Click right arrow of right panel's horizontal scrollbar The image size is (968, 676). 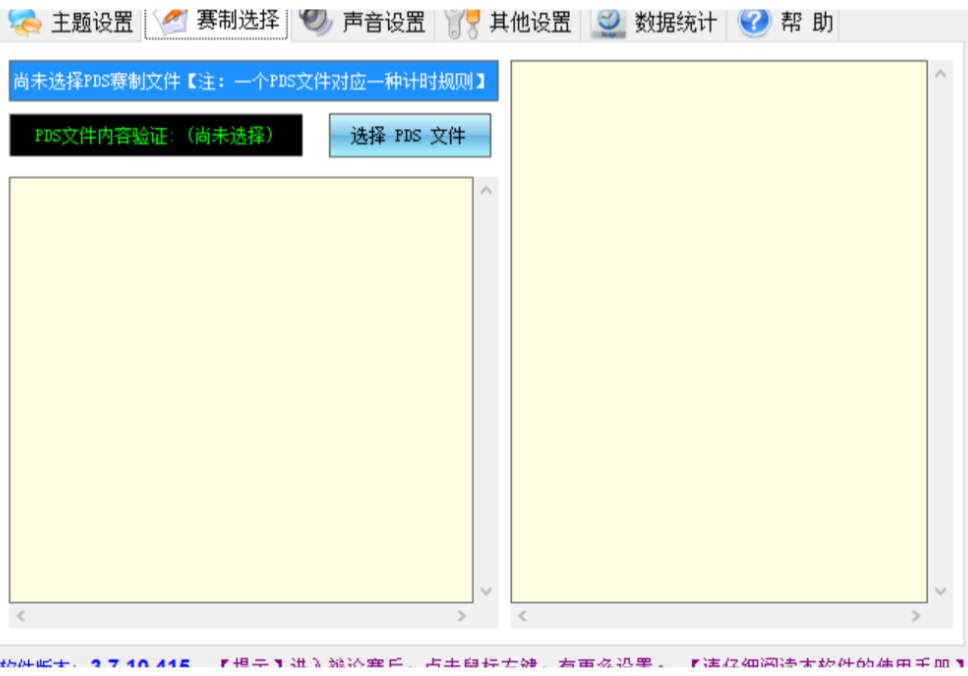pyautogui.click(x=915, y=616)
